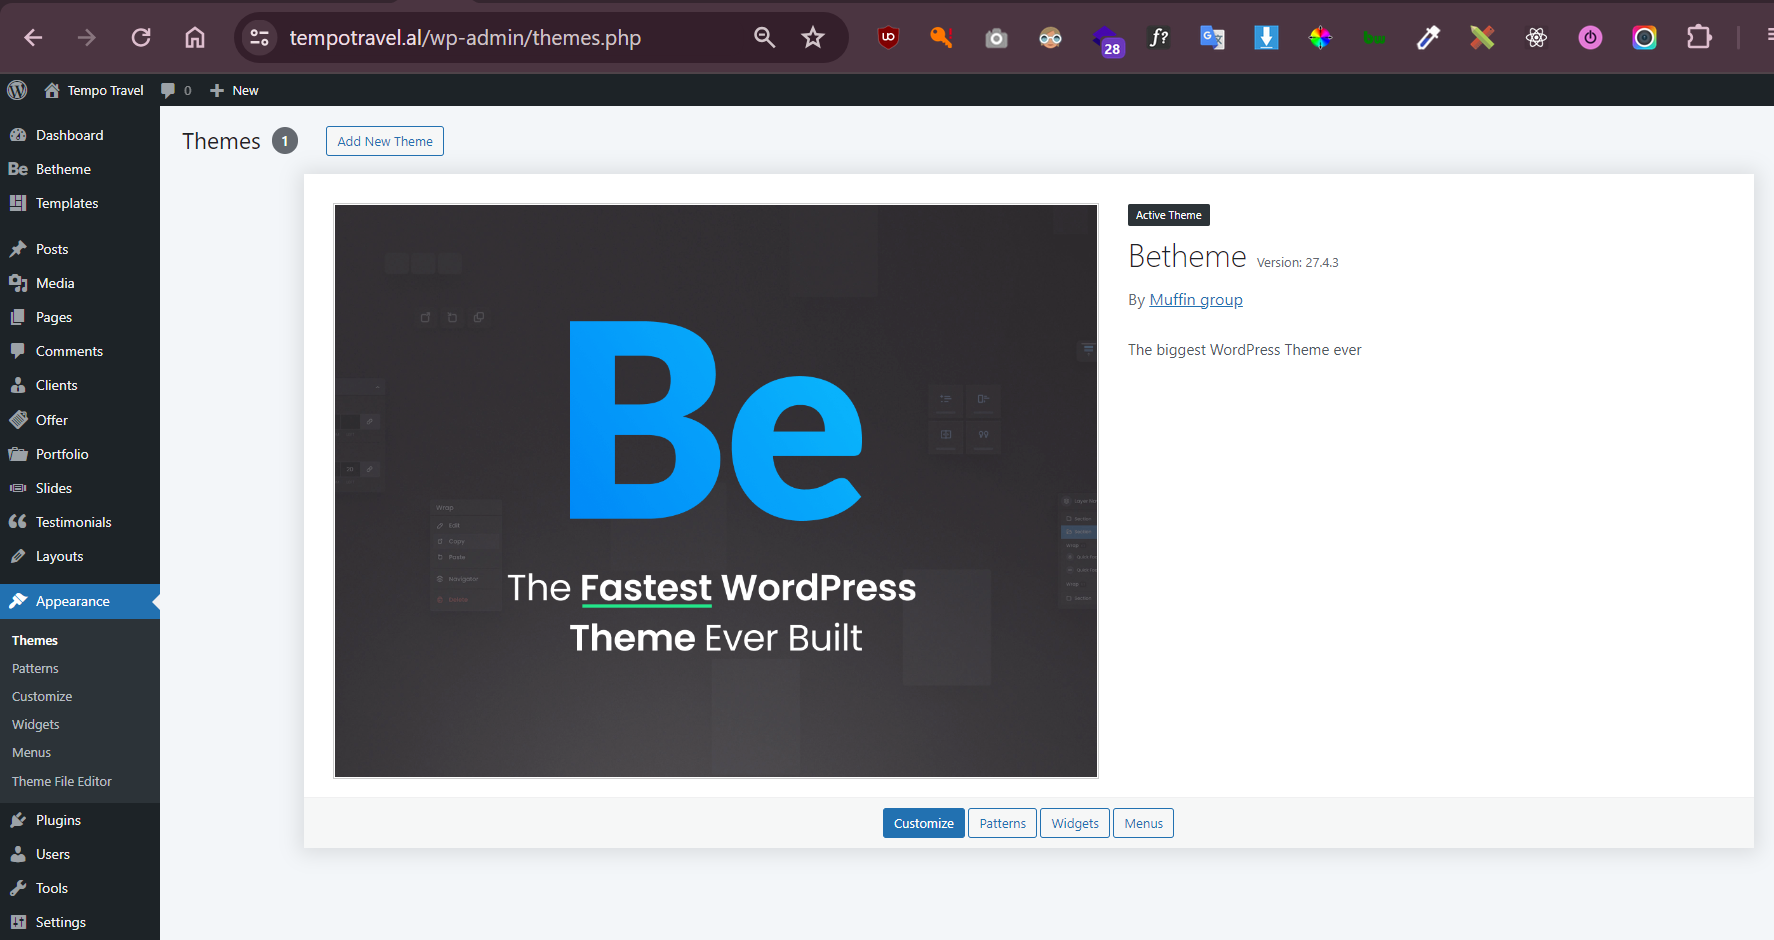Open the orange key extension icon

(x=941, y=38)
